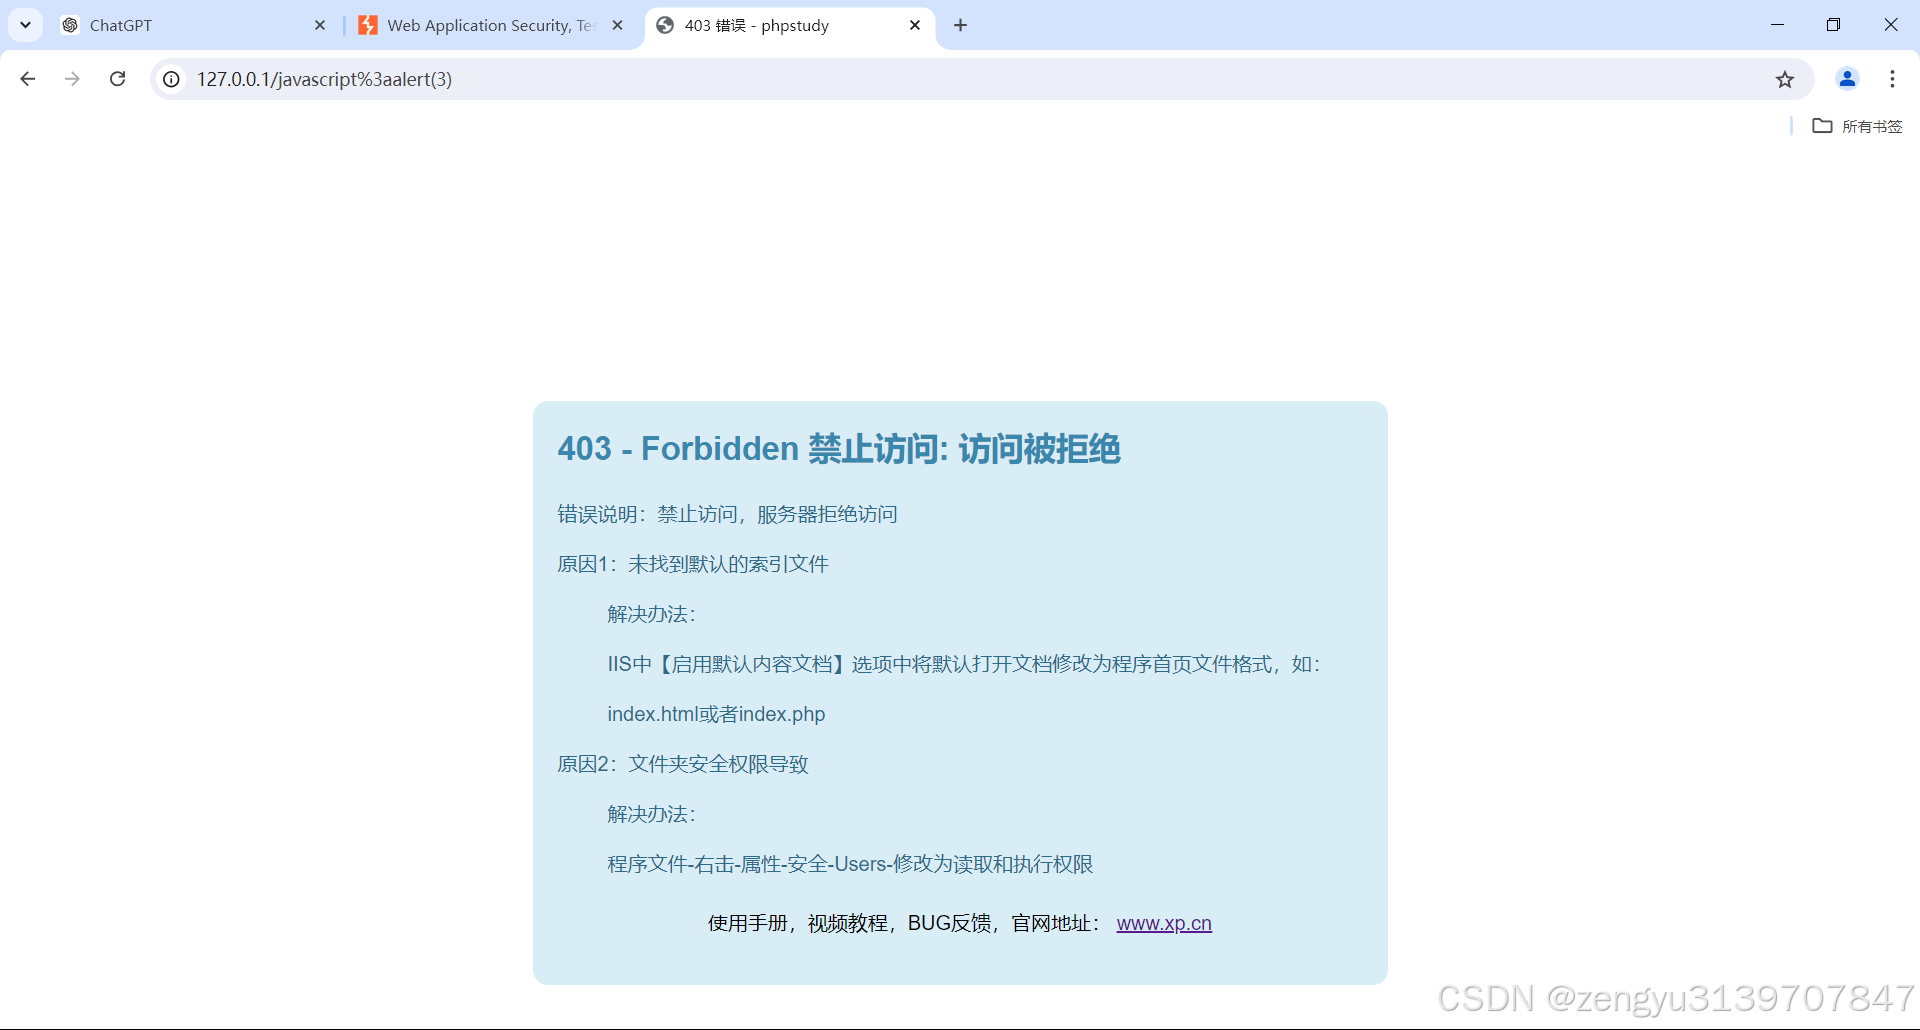Go forward to the next page

point(72,79)
